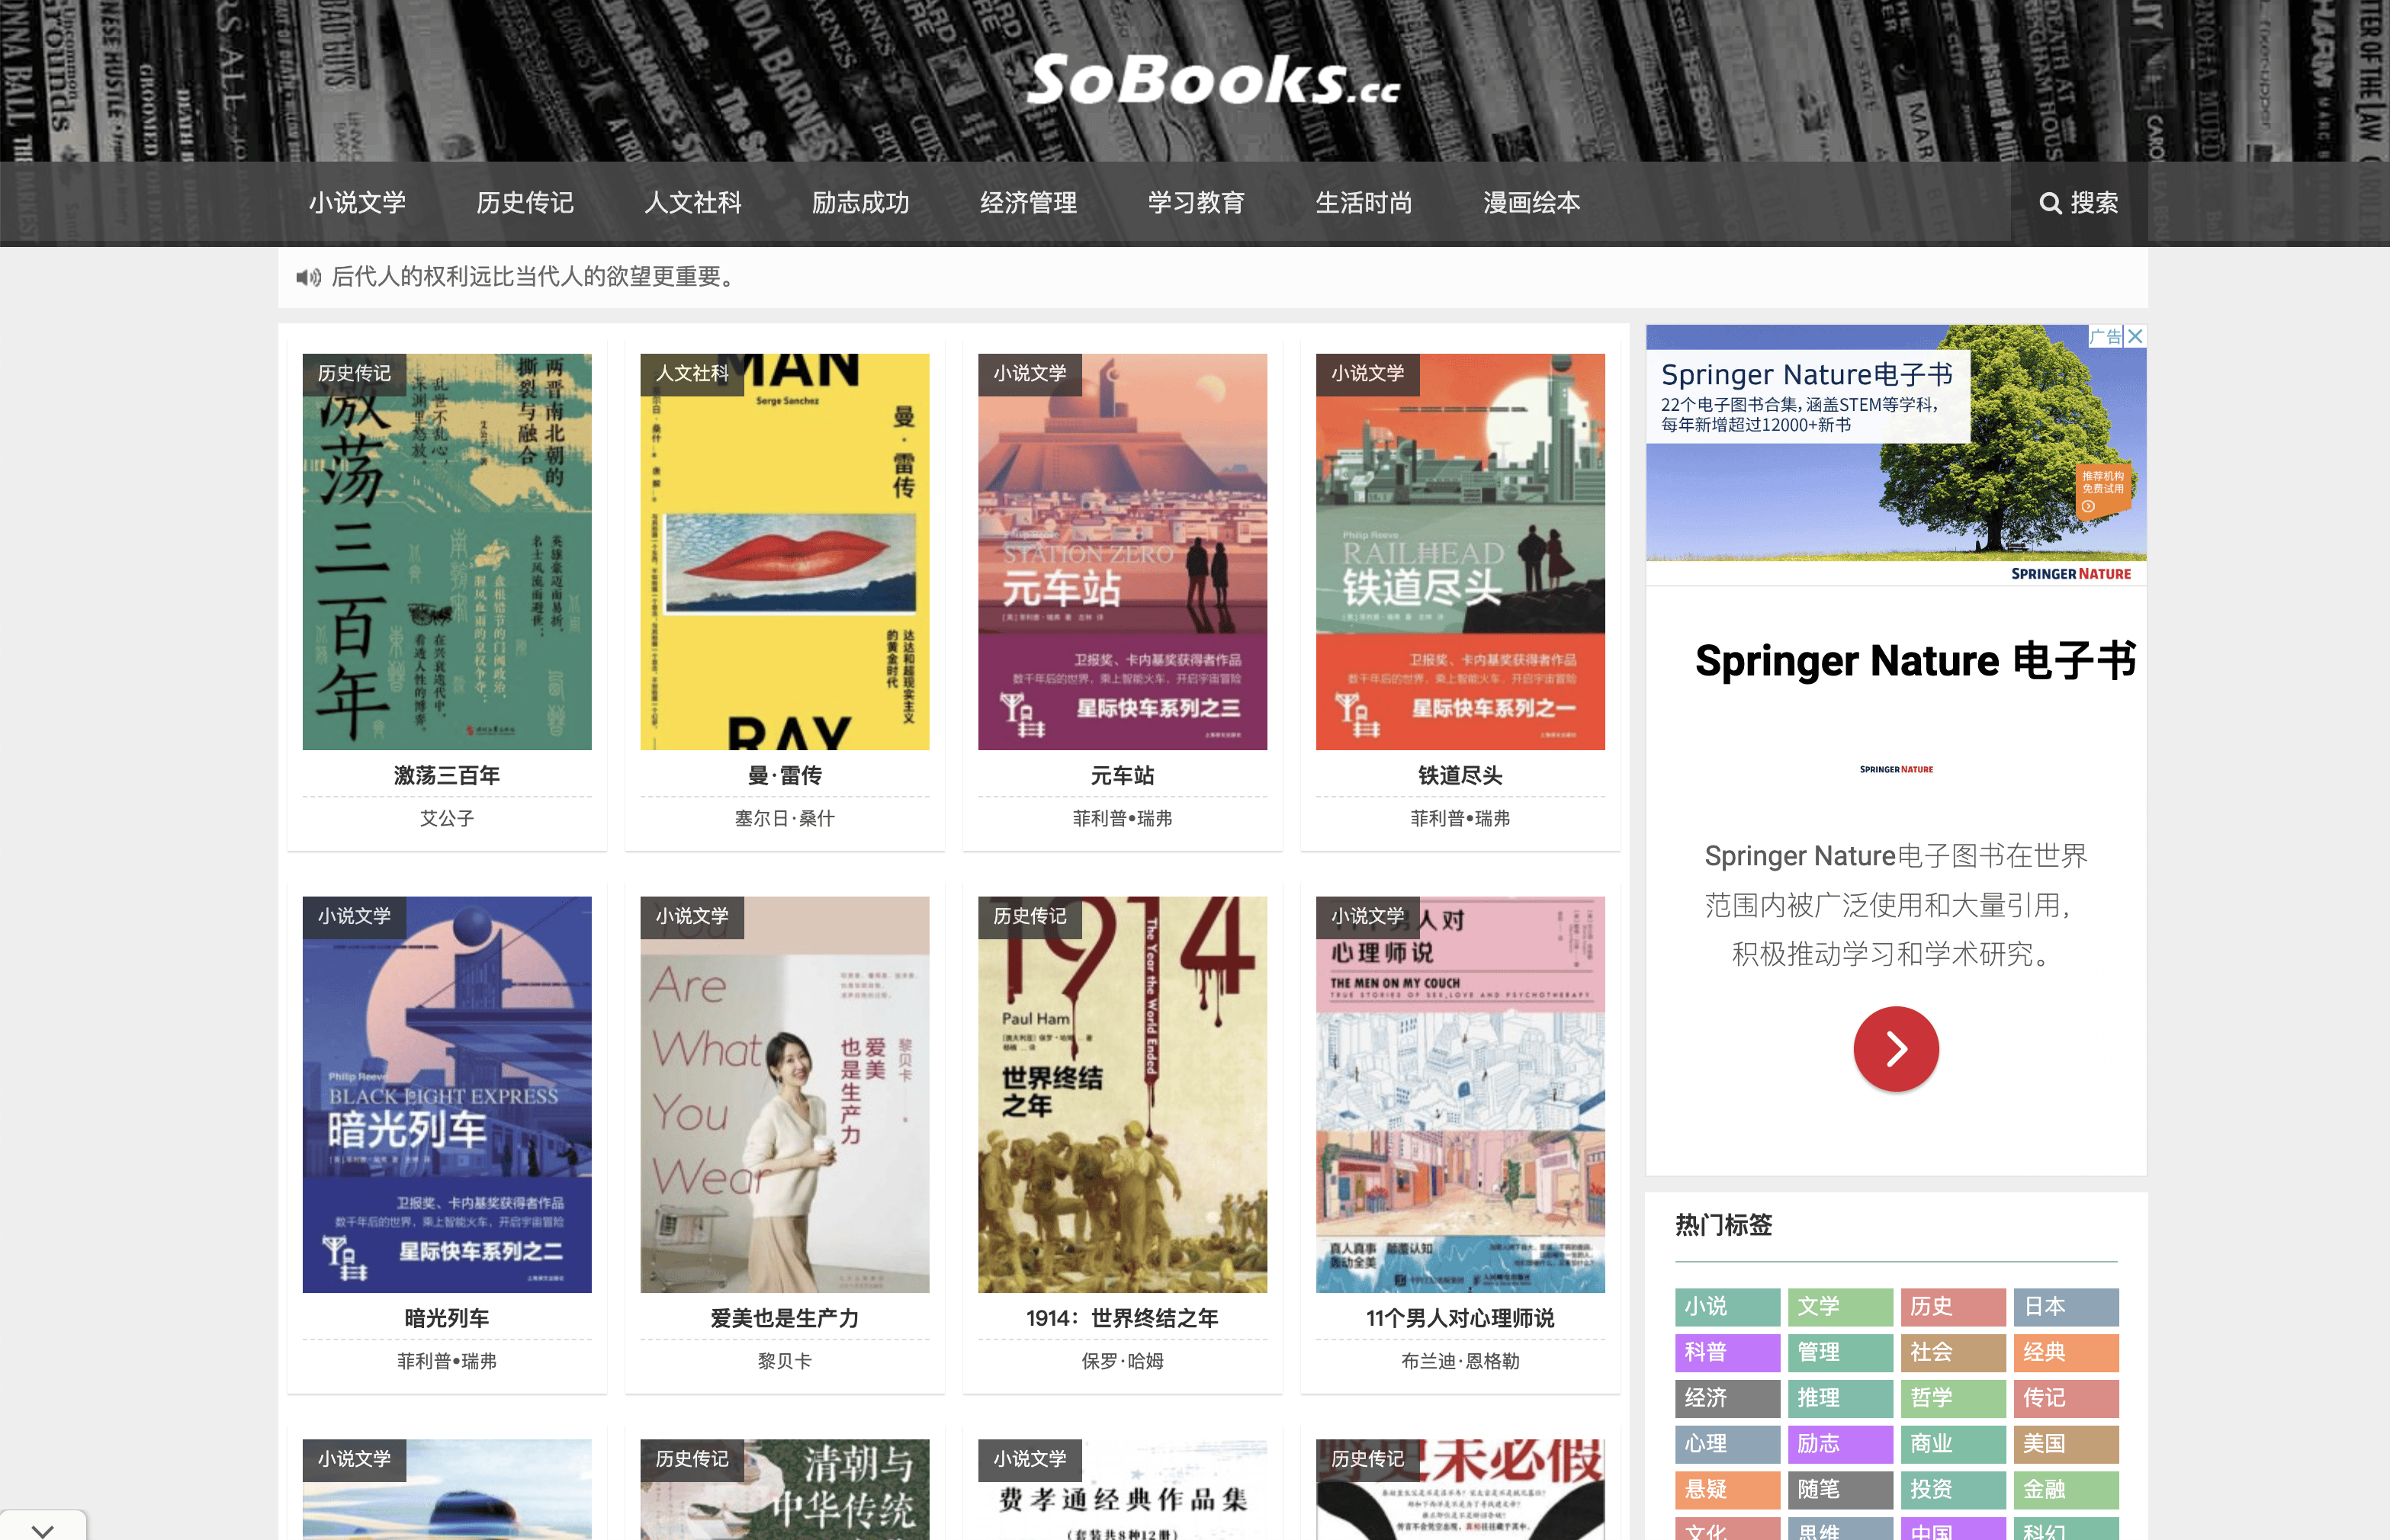Screen dimensions: 2390x1540
Task: Select the 心理 hot tag
Action: coord(1727,1445)
